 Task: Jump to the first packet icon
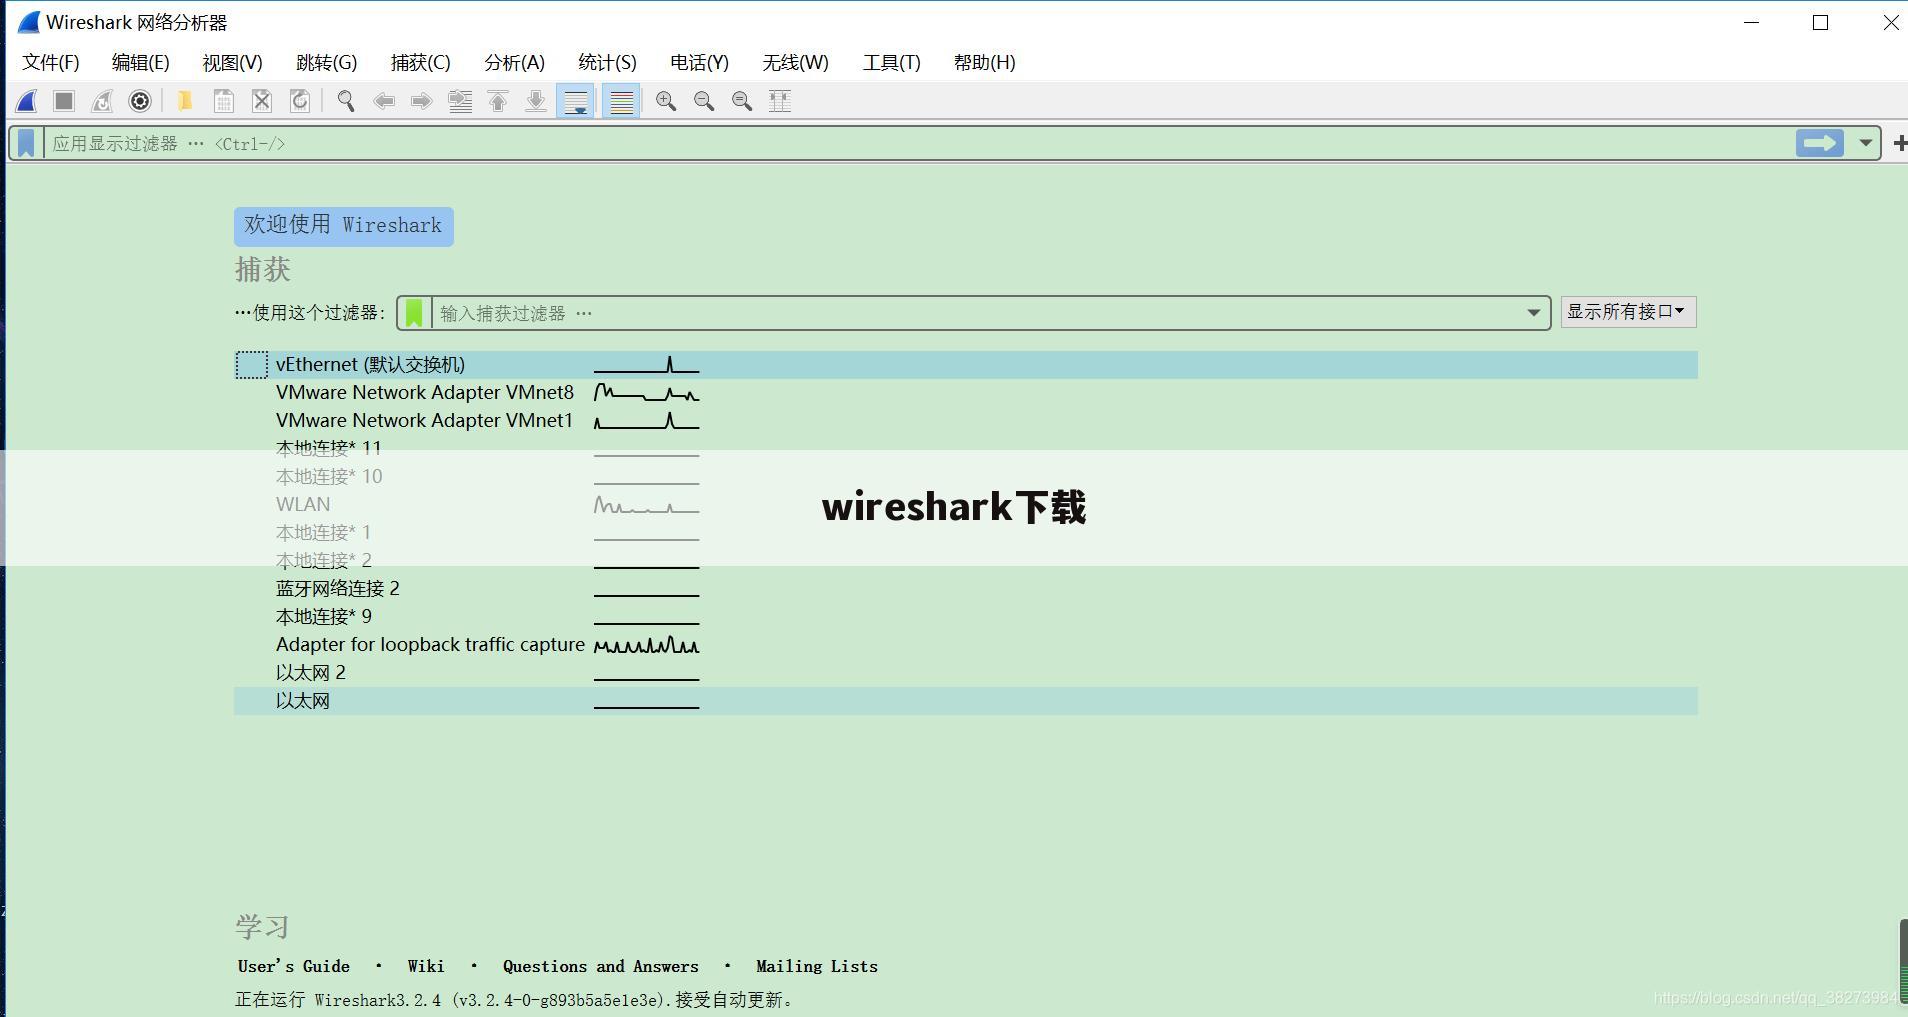(498, 101)
